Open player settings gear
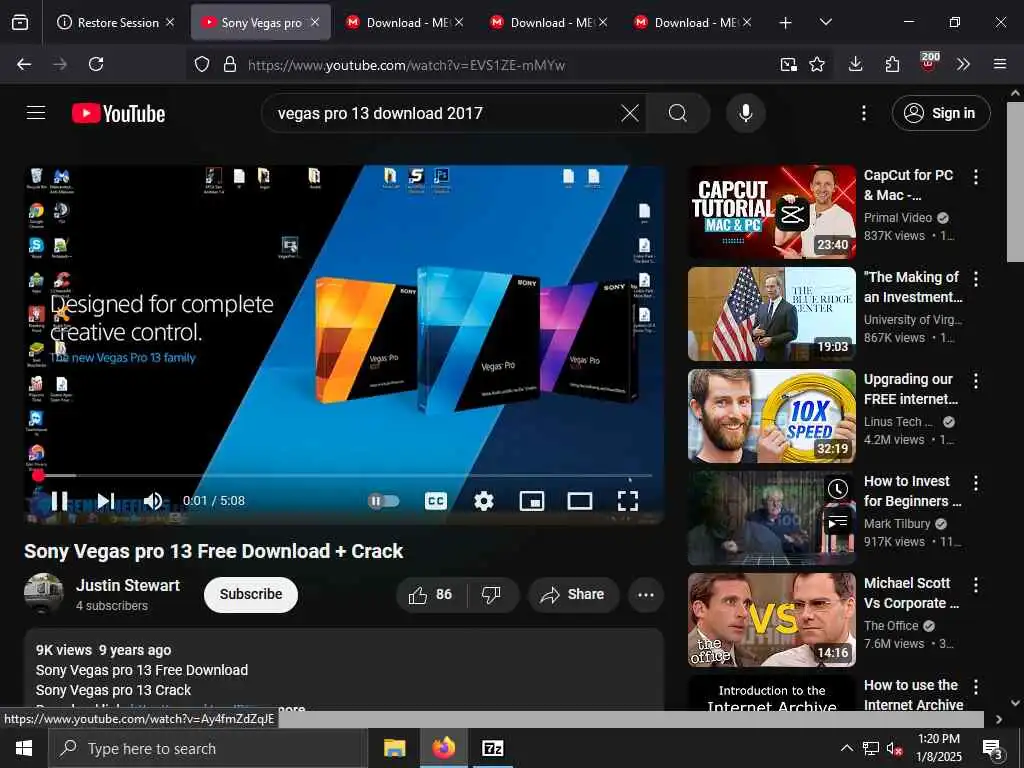Image resolution: width=1024 pixels, height=768 pixels. 483,501
